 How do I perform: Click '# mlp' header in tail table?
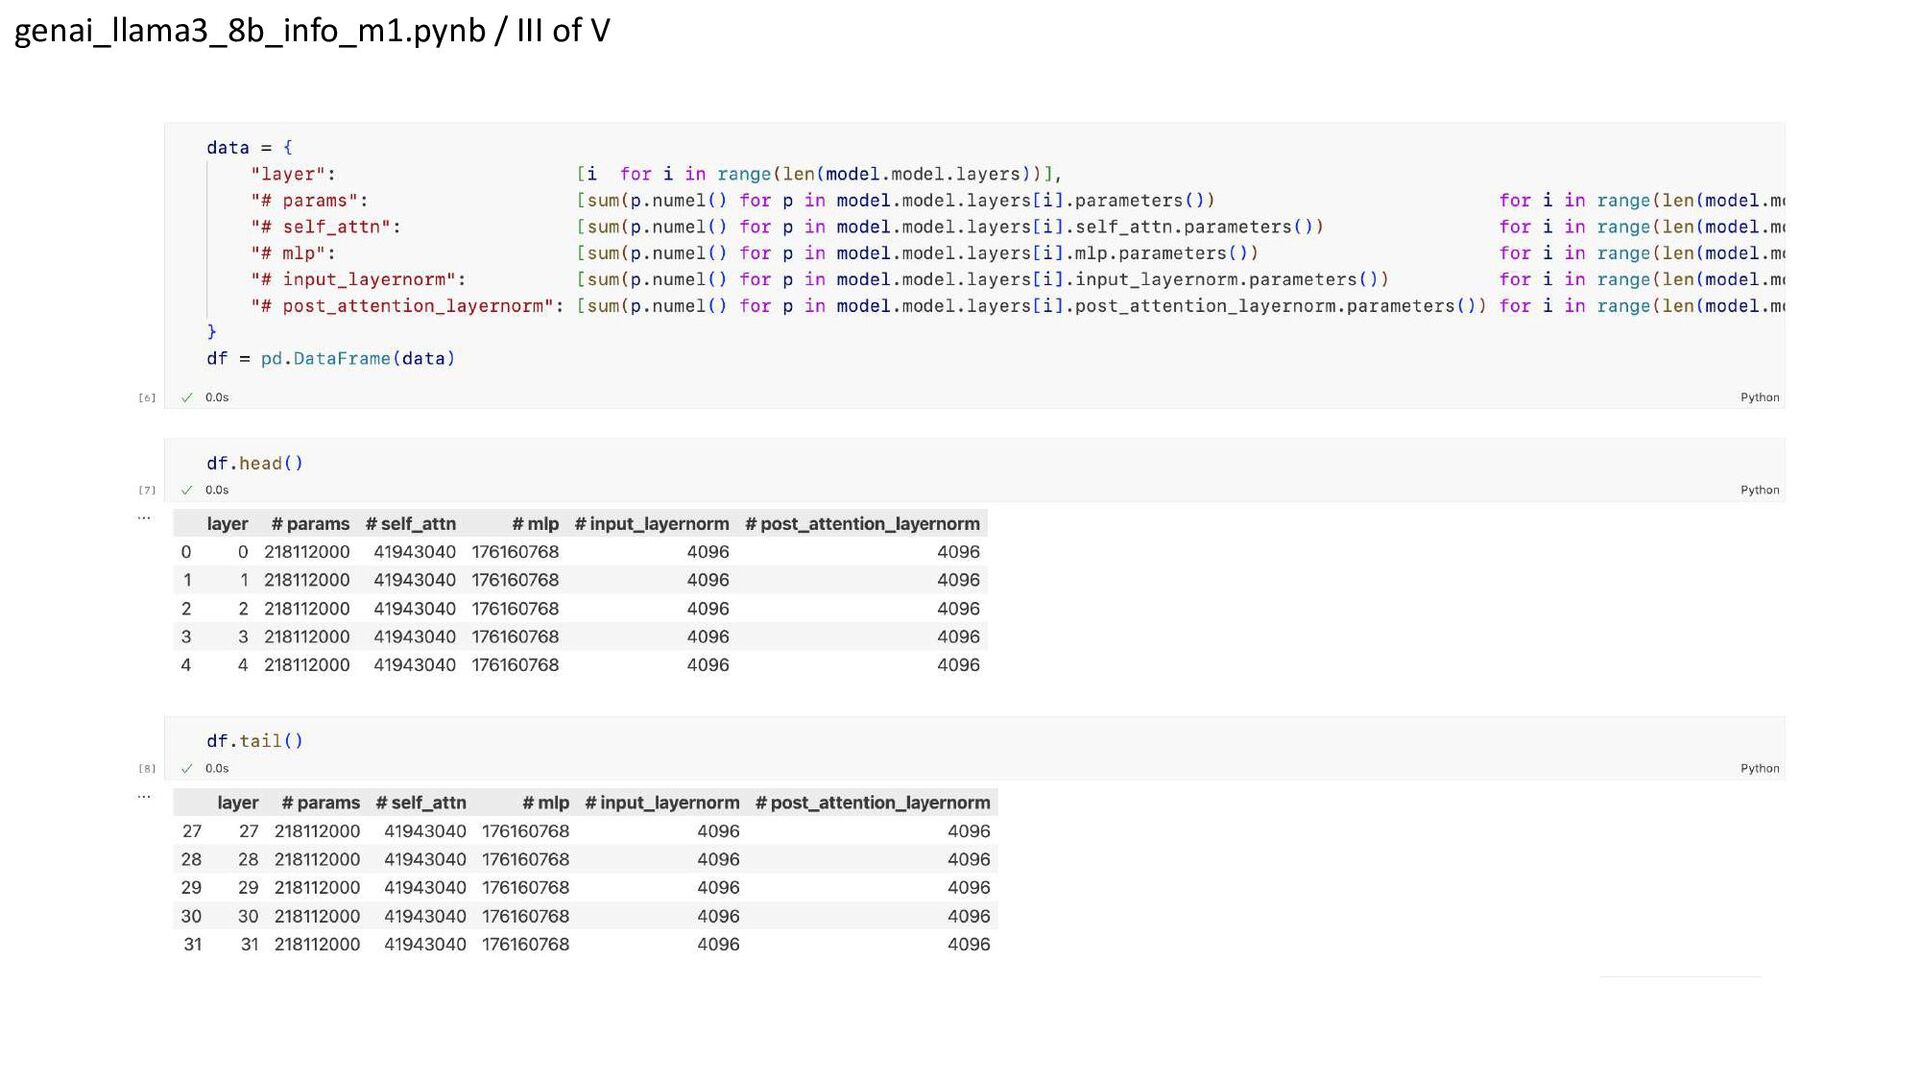click(x=546, y=803)
